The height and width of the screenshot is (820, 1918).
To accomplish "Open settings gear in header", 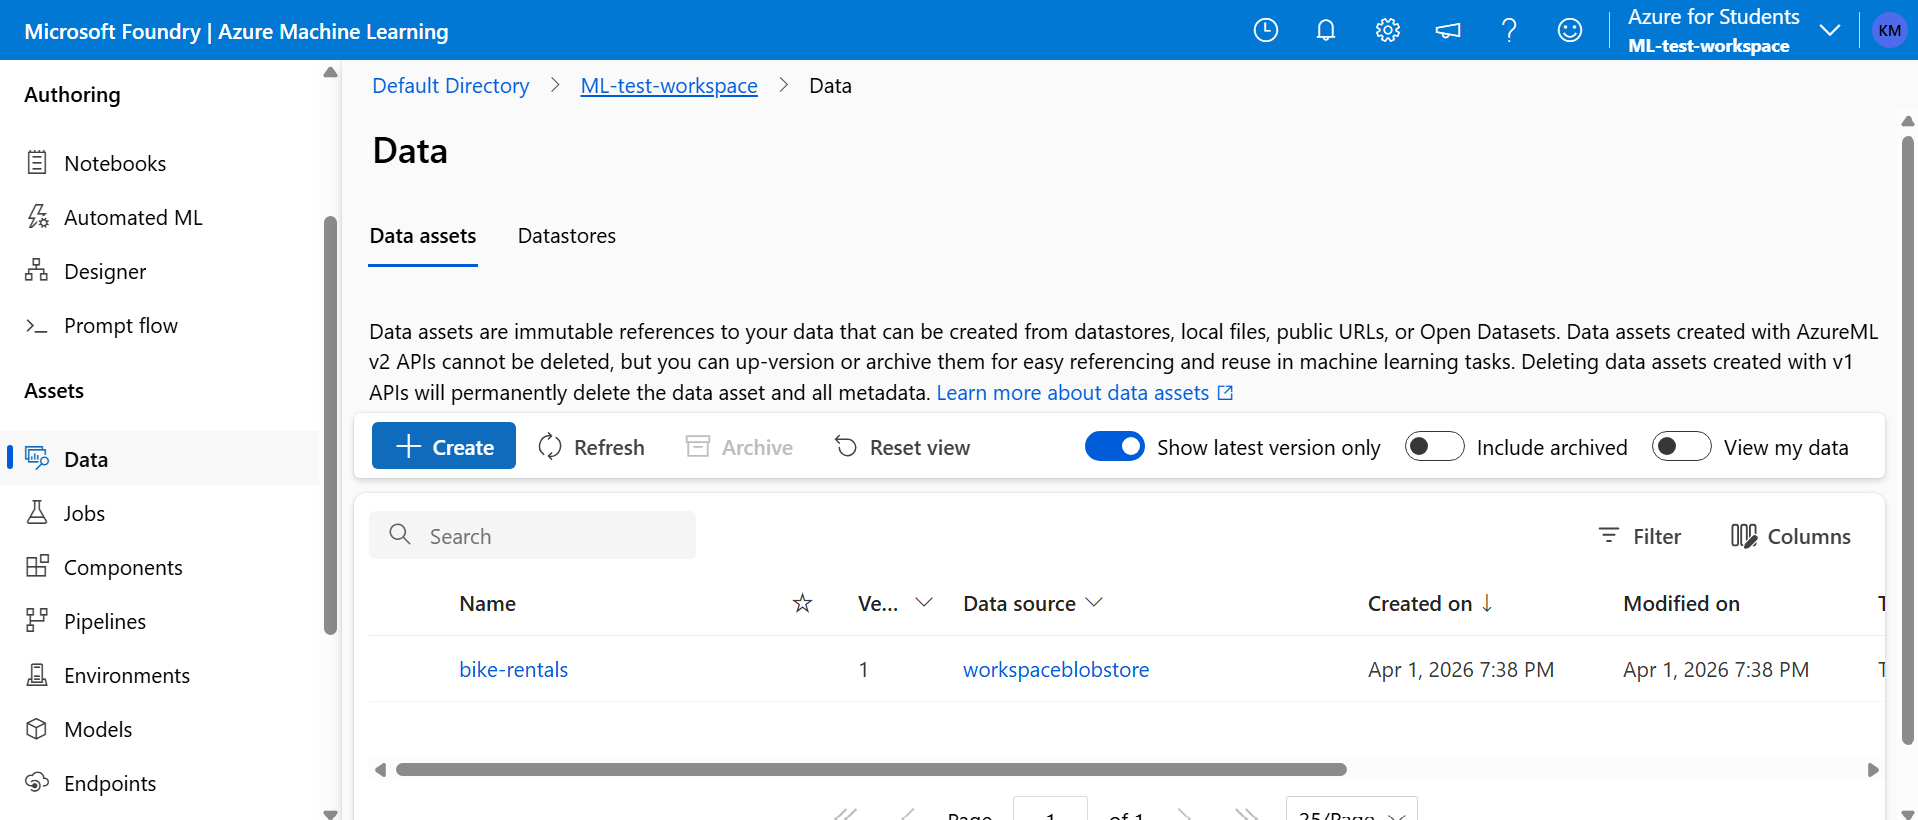I will [1388, 30].
